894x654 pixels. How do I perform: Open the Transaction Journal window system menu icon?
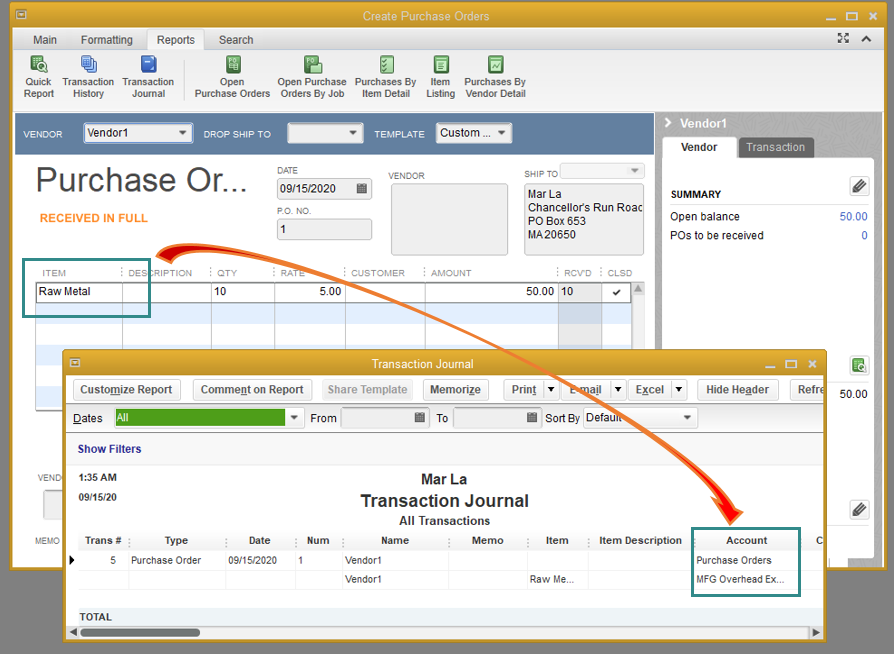[x=75, y=363]
